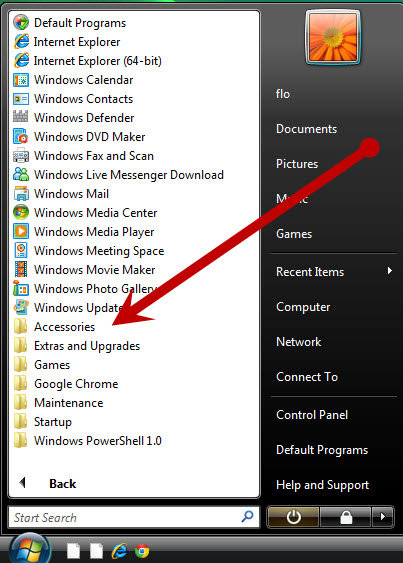Click the Windows DVD Maker icon
This screenshot has height=563, width=403.
[21, 137]
